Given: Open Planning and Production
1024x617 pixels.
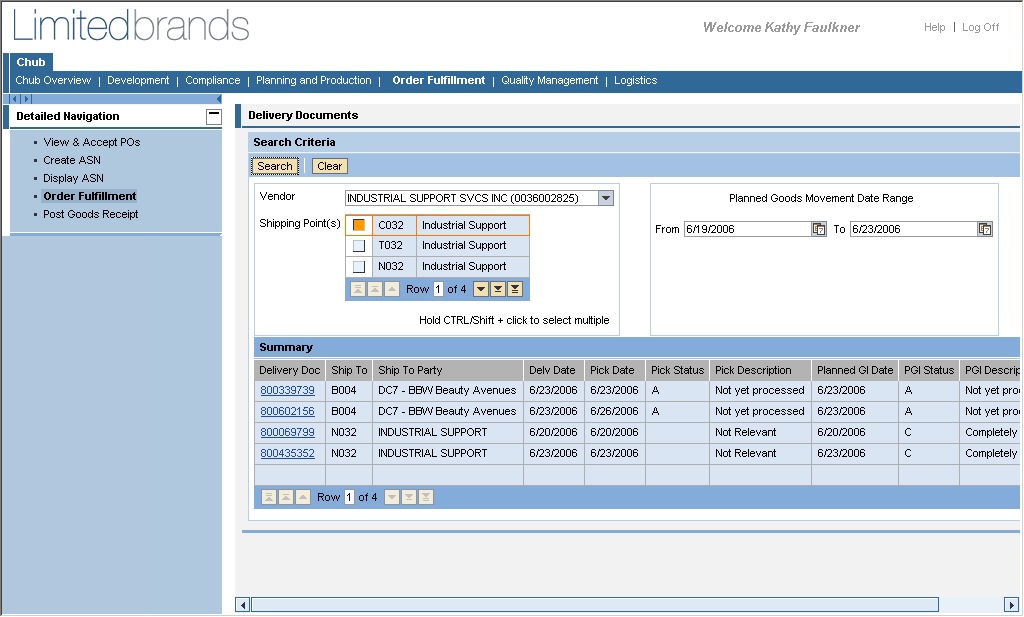Looking at the screenshot, I should tap(313, 81).
